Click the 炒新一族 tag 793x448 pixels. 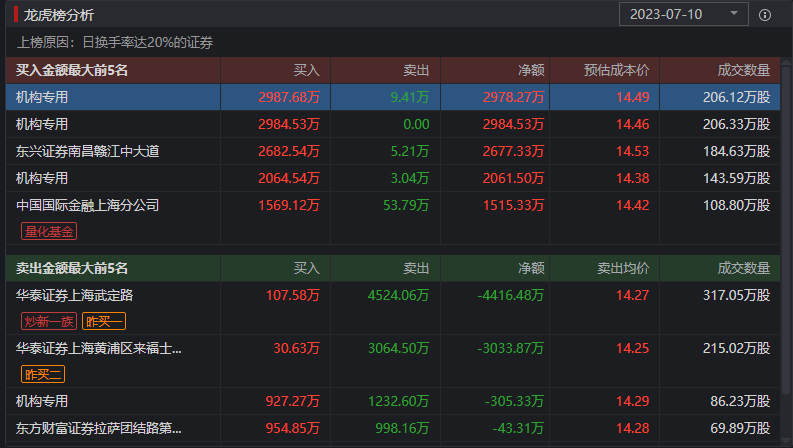49,321
